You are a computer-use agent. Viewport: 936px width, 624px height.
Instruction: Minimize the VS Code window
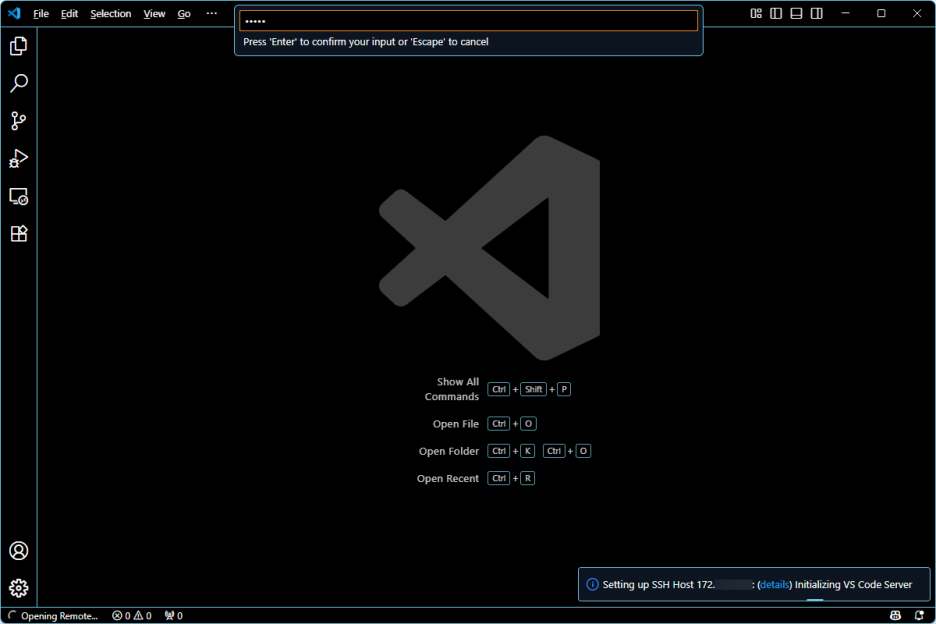click(x=845, y=13)
